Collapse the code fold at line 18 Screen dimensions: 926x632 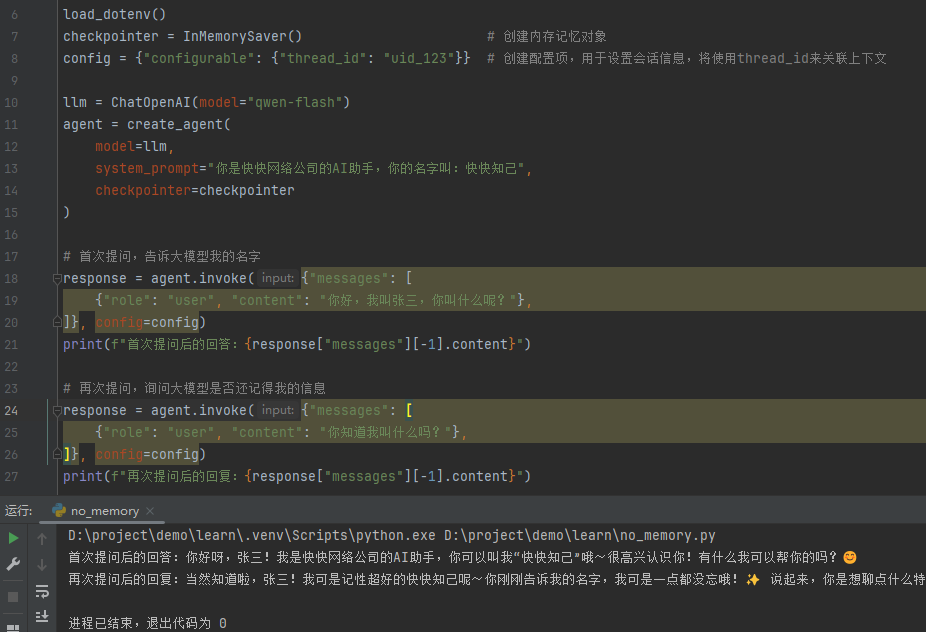[x=57, y=279]
